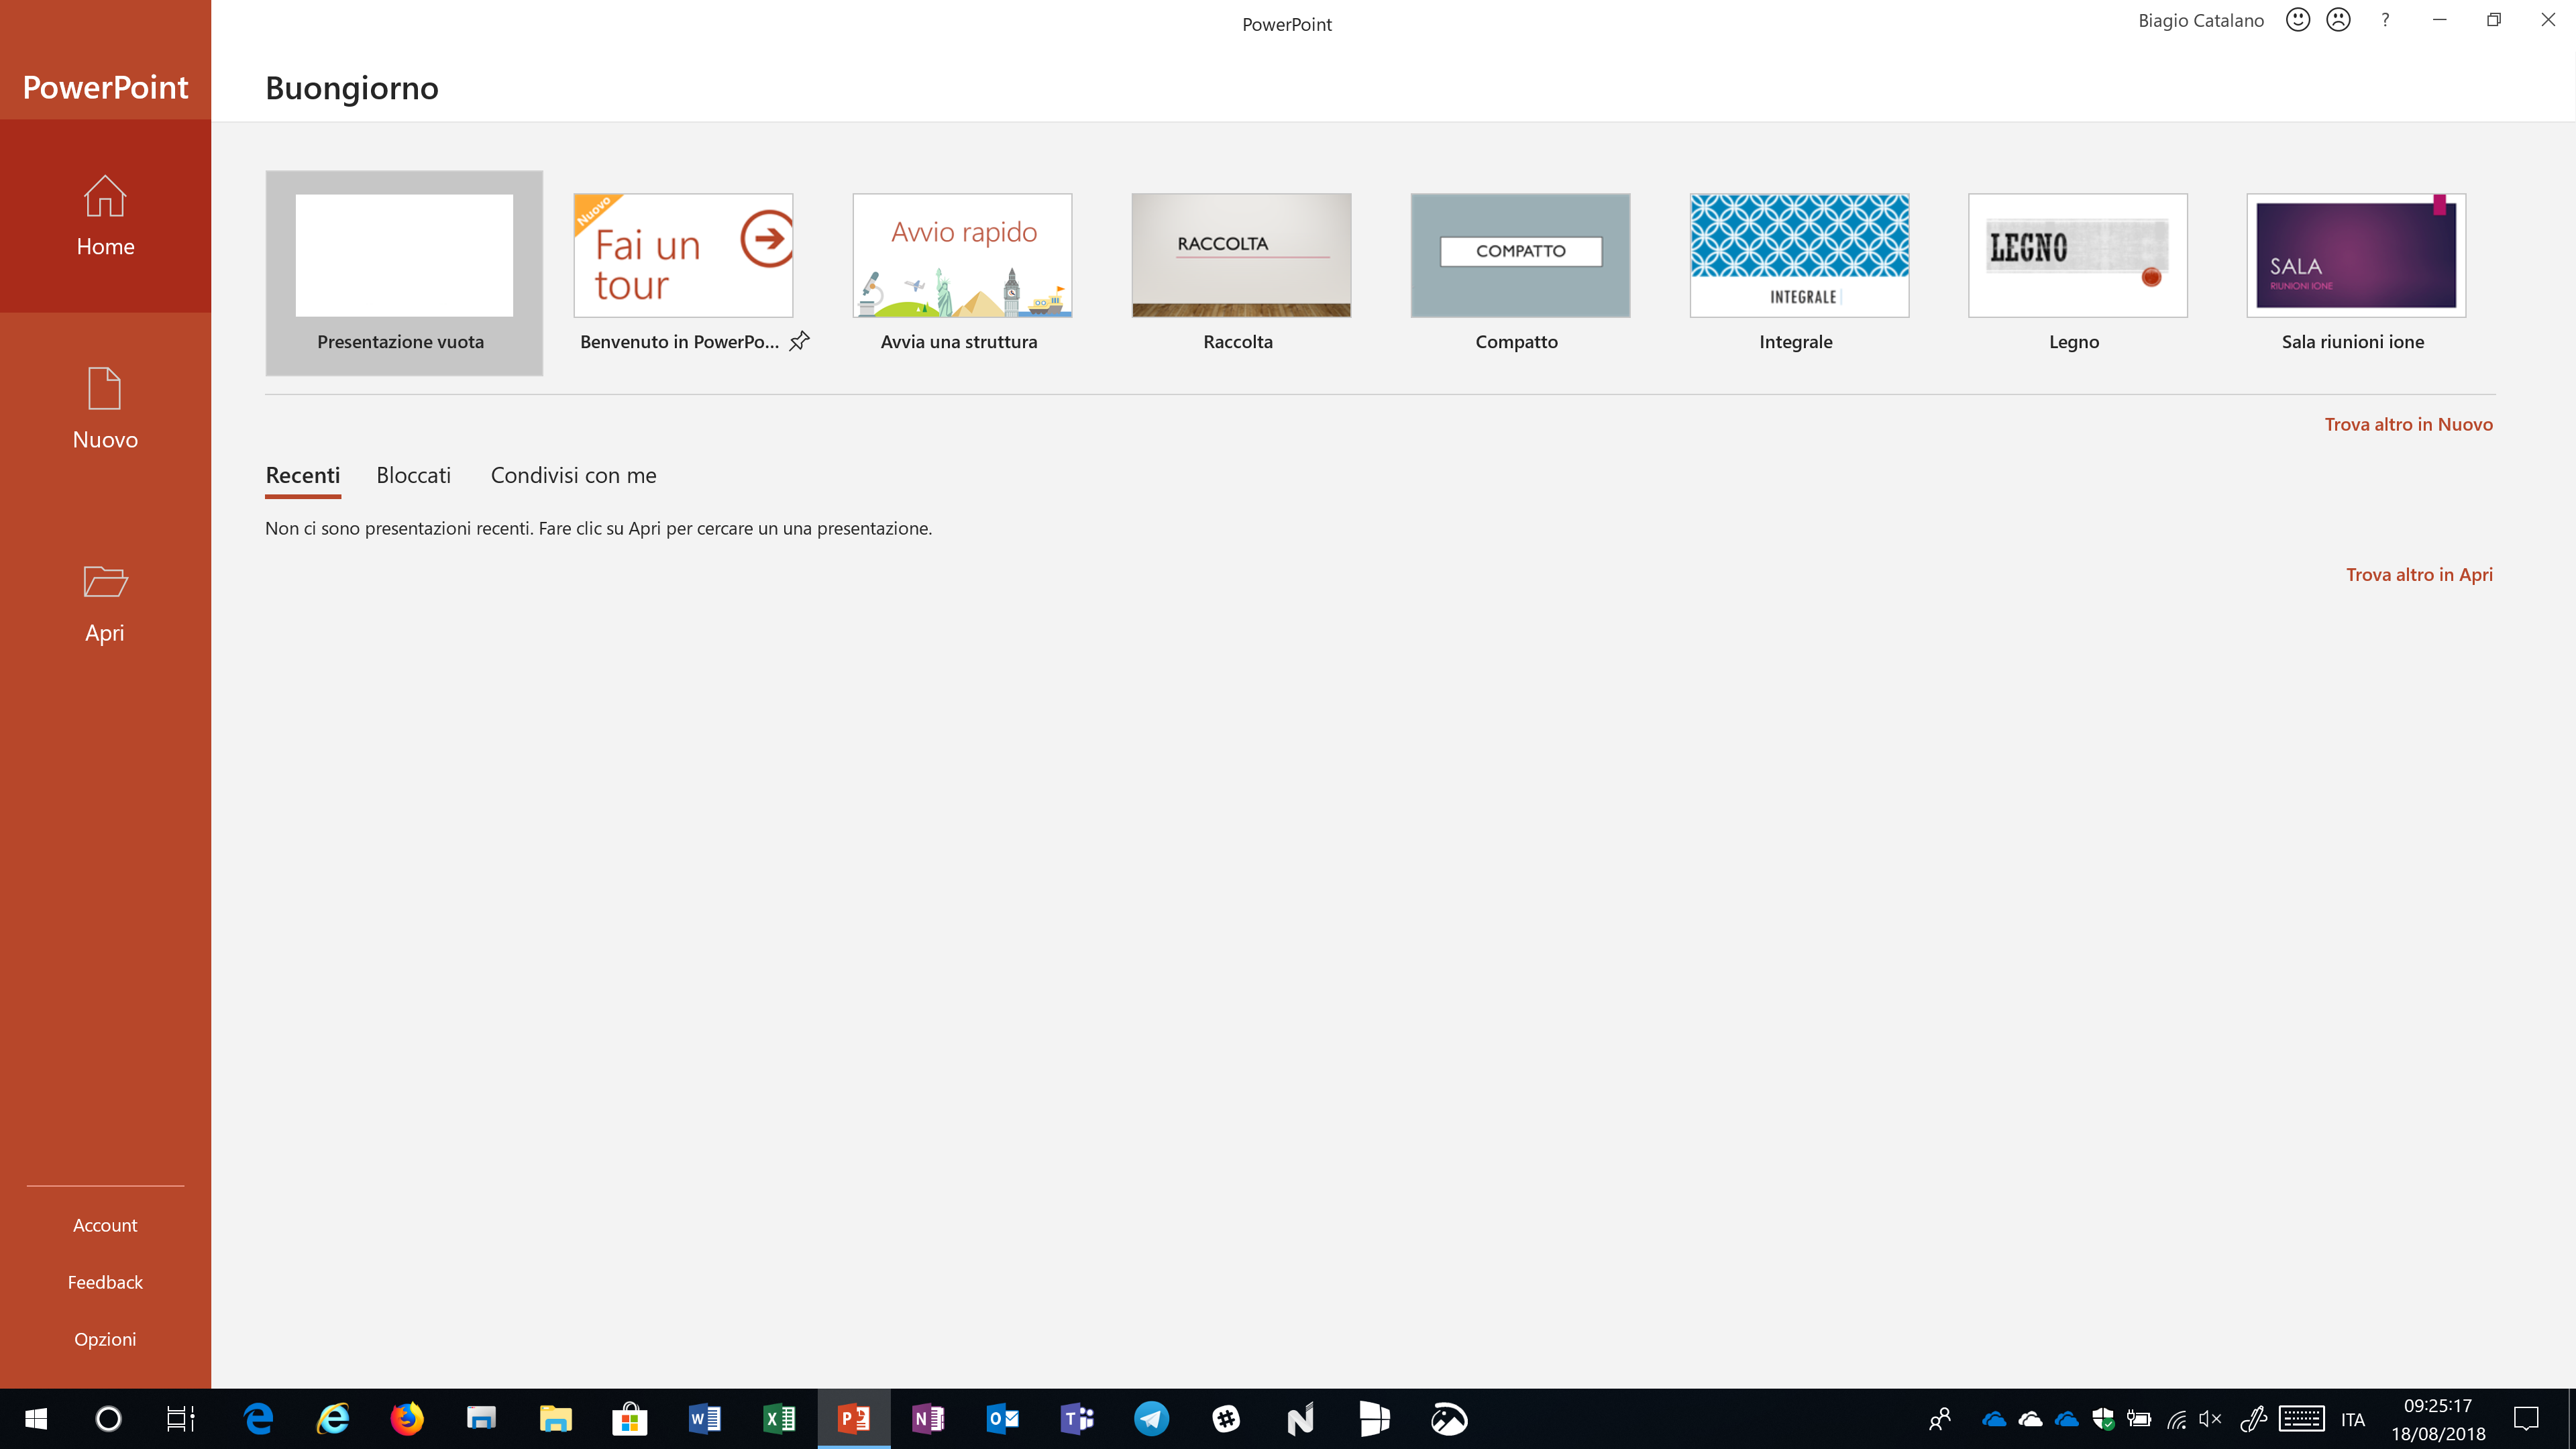Open Windows Defender shield tray icon

(x=2103, y=1418)
